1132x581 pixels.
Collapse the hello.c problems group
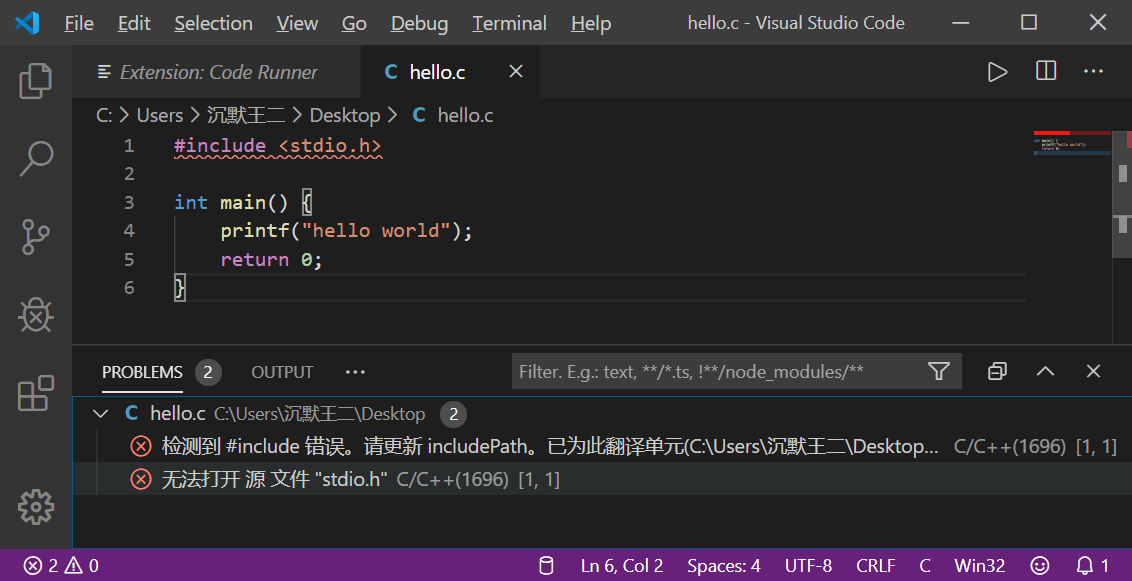point(100,414)
